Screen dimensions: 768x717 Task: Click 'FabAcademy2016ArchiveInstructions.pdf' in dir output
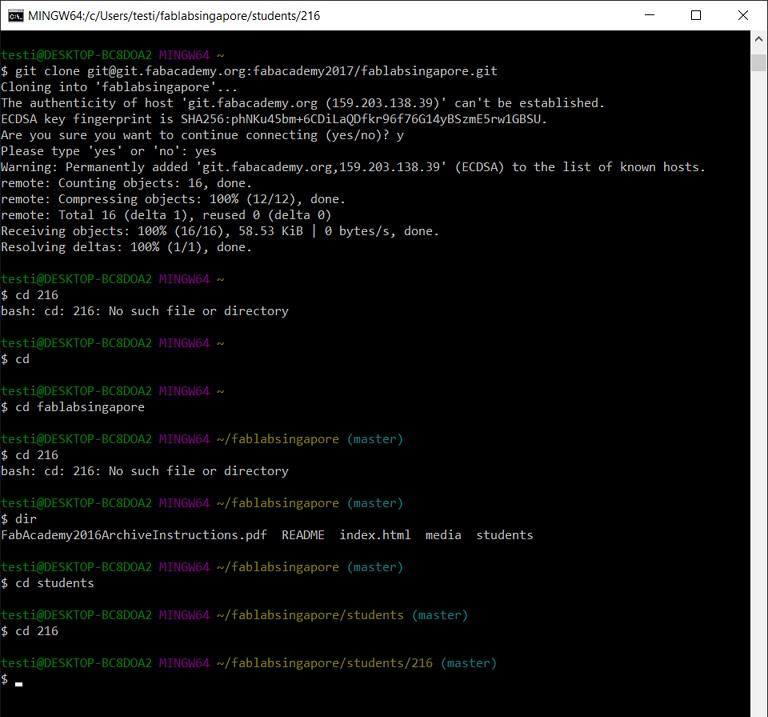pyautogui.click(x=134, y=535)
